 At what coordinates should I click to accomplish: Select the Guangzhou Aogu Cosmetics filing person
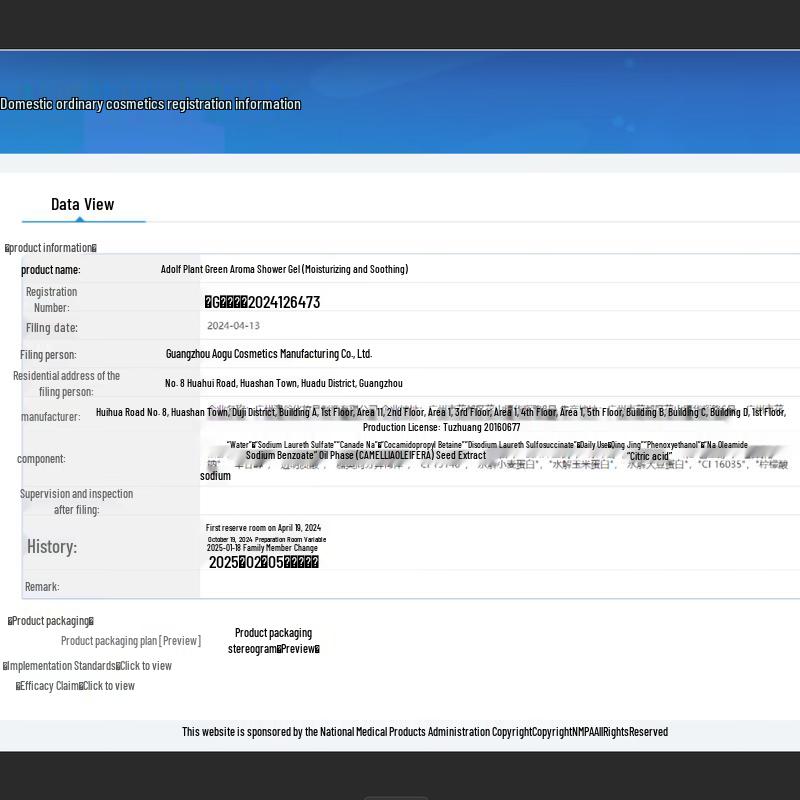pyautogui.click(x=269, y=354)
